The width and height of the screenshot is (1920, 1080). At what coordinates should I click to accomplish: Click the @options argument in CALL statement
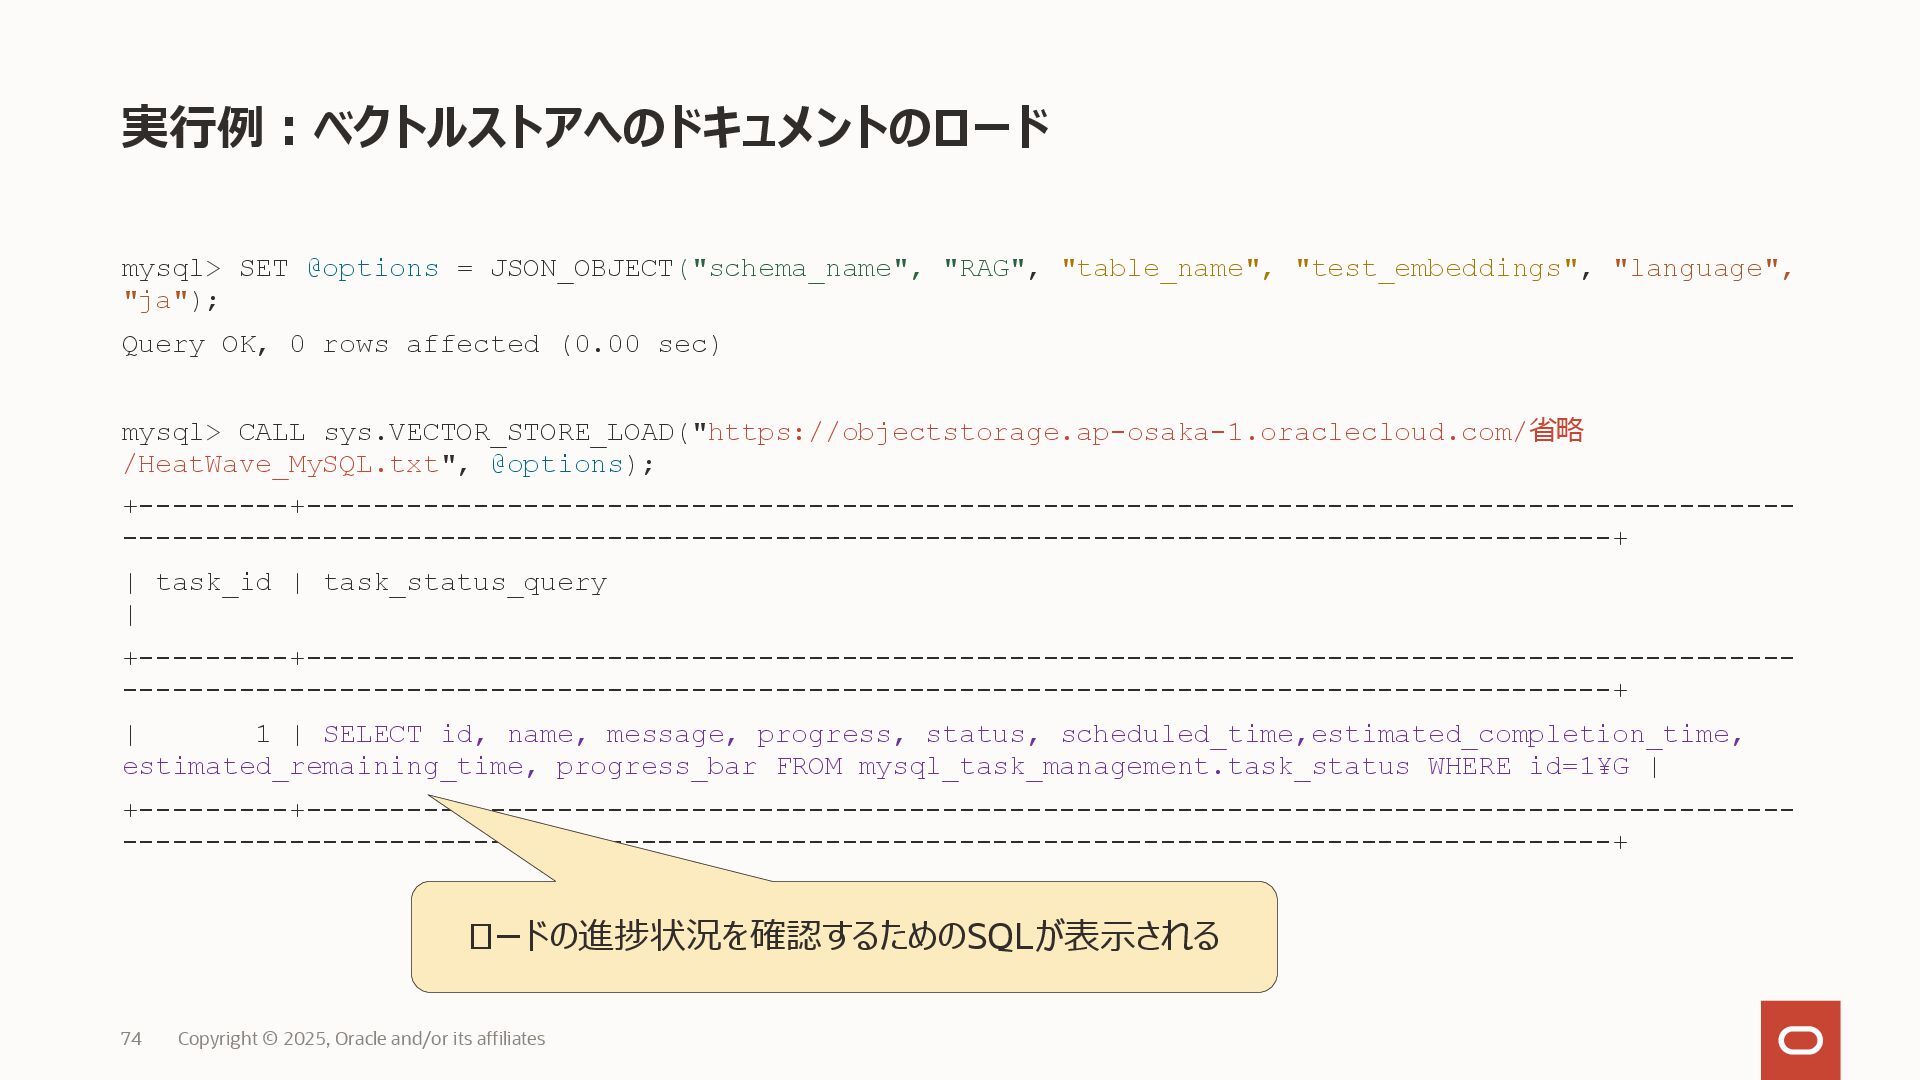(x=557, y=465)
